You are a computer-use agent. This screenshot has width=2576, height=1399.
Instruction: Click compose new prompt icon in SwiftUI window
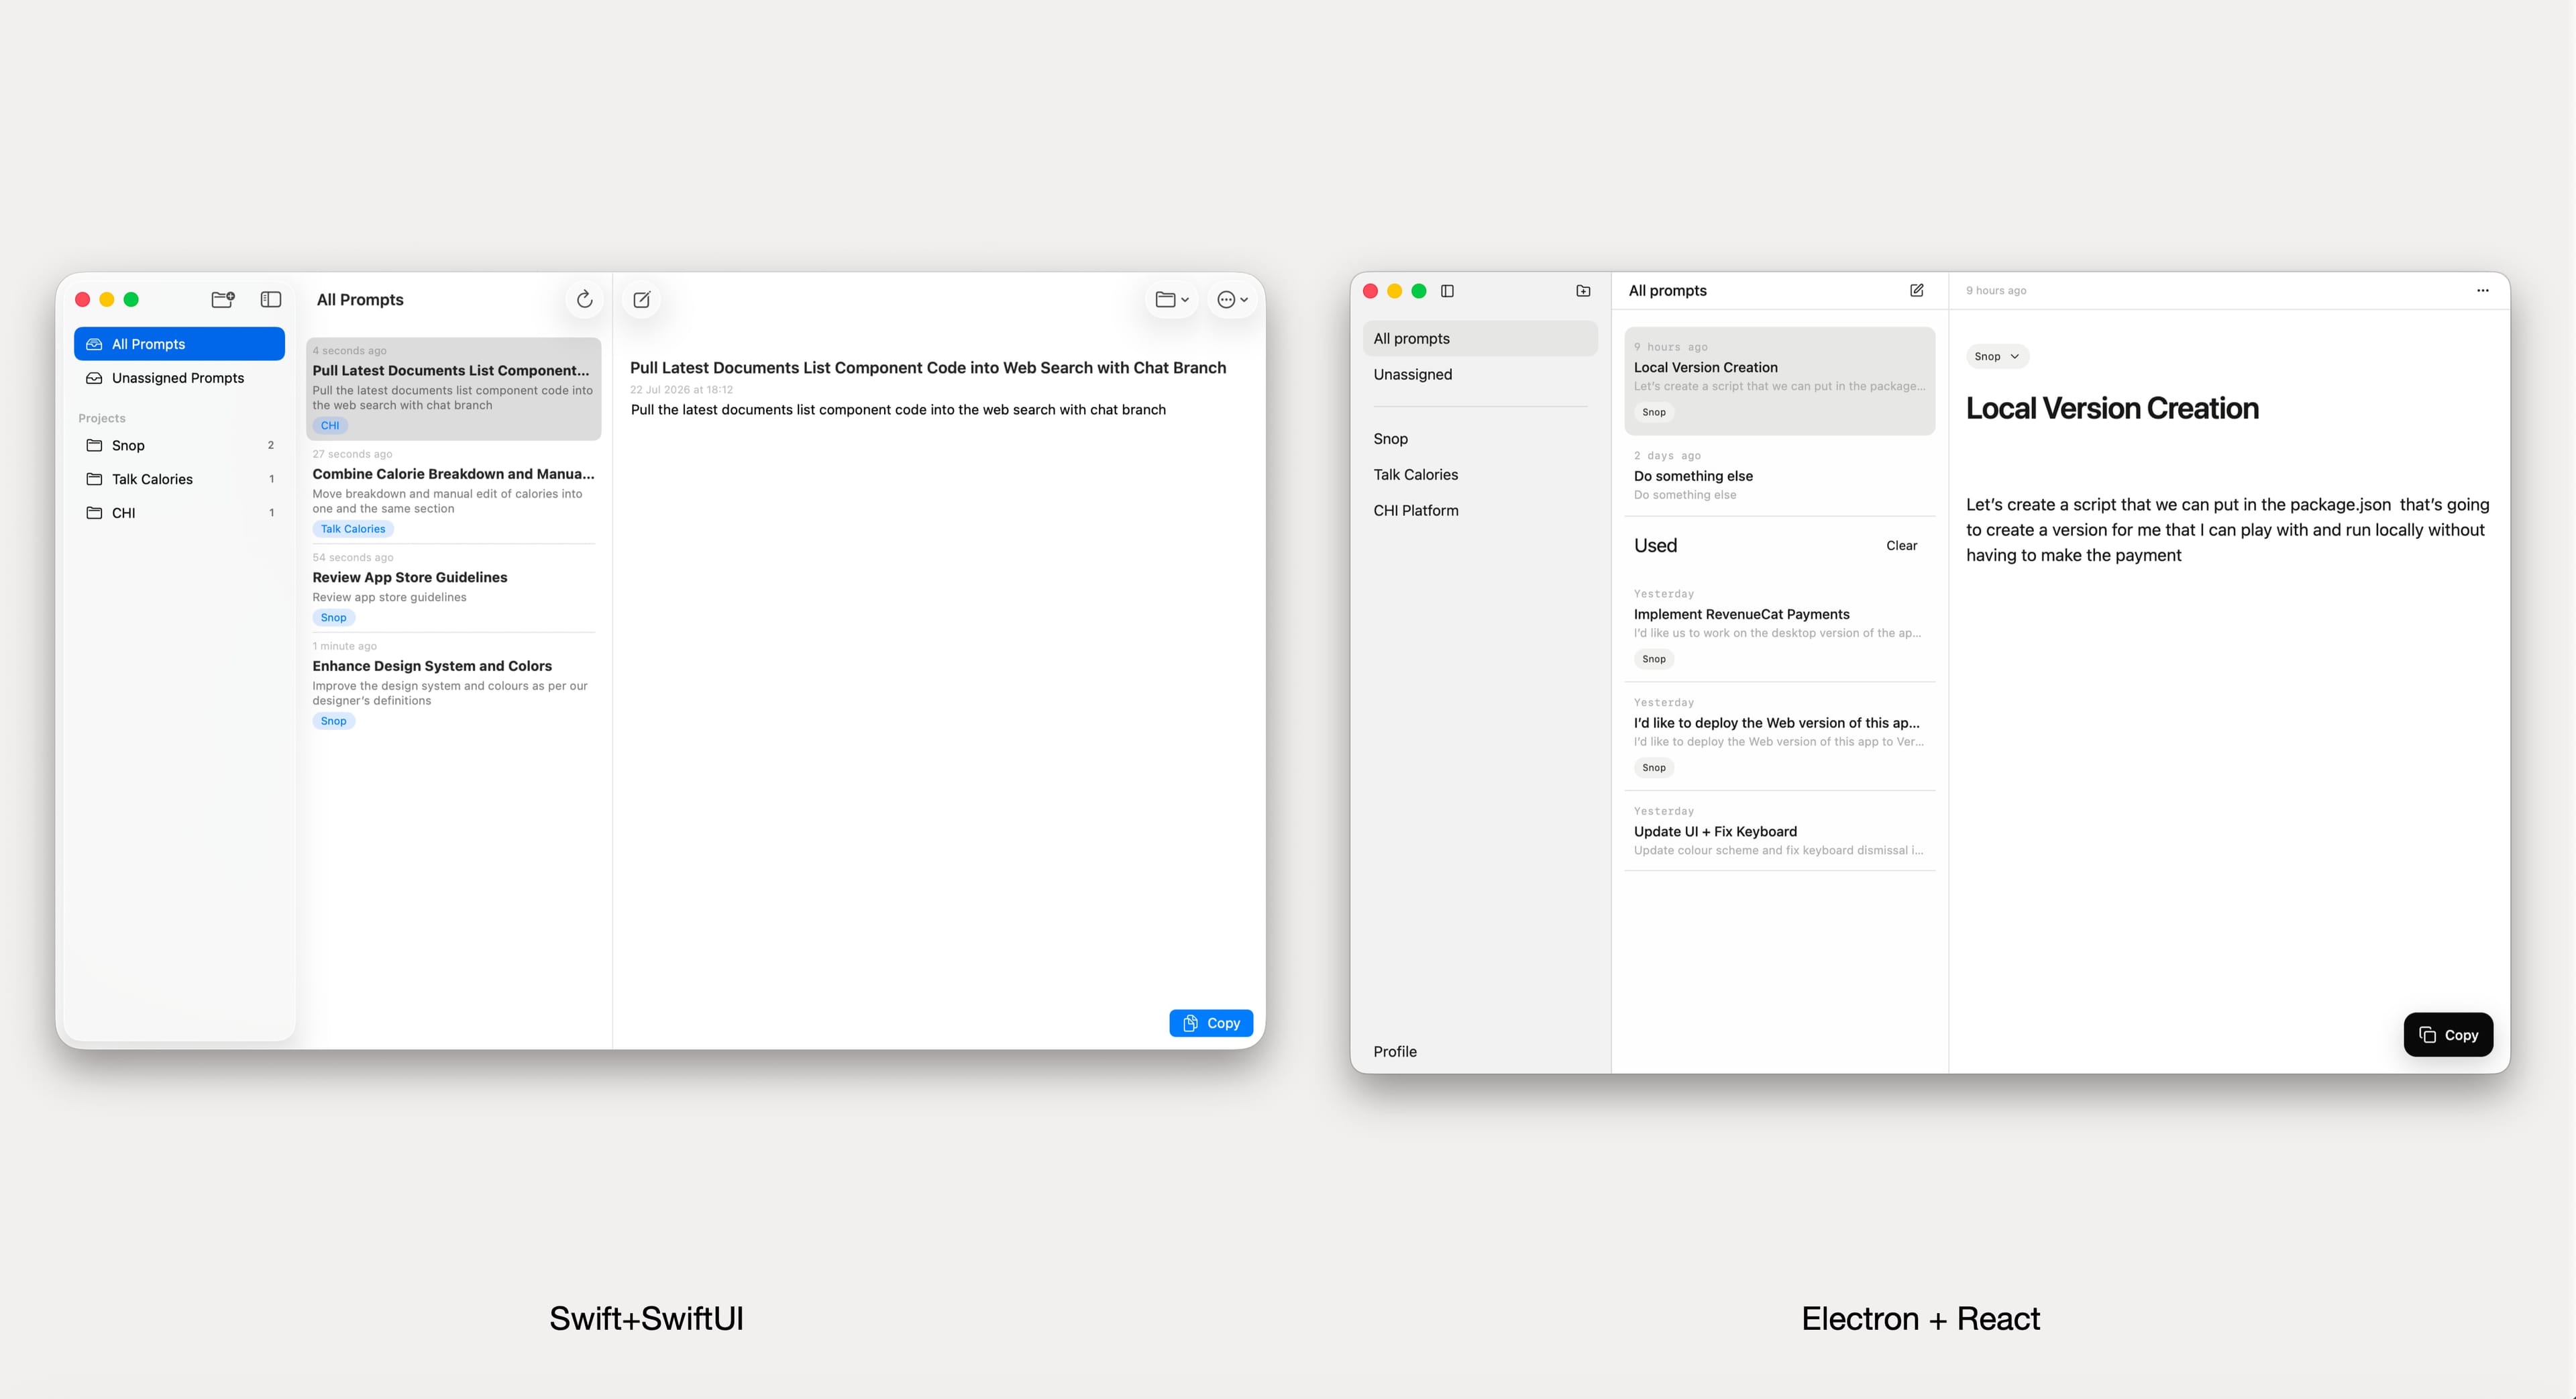click(x=642, y=299)
